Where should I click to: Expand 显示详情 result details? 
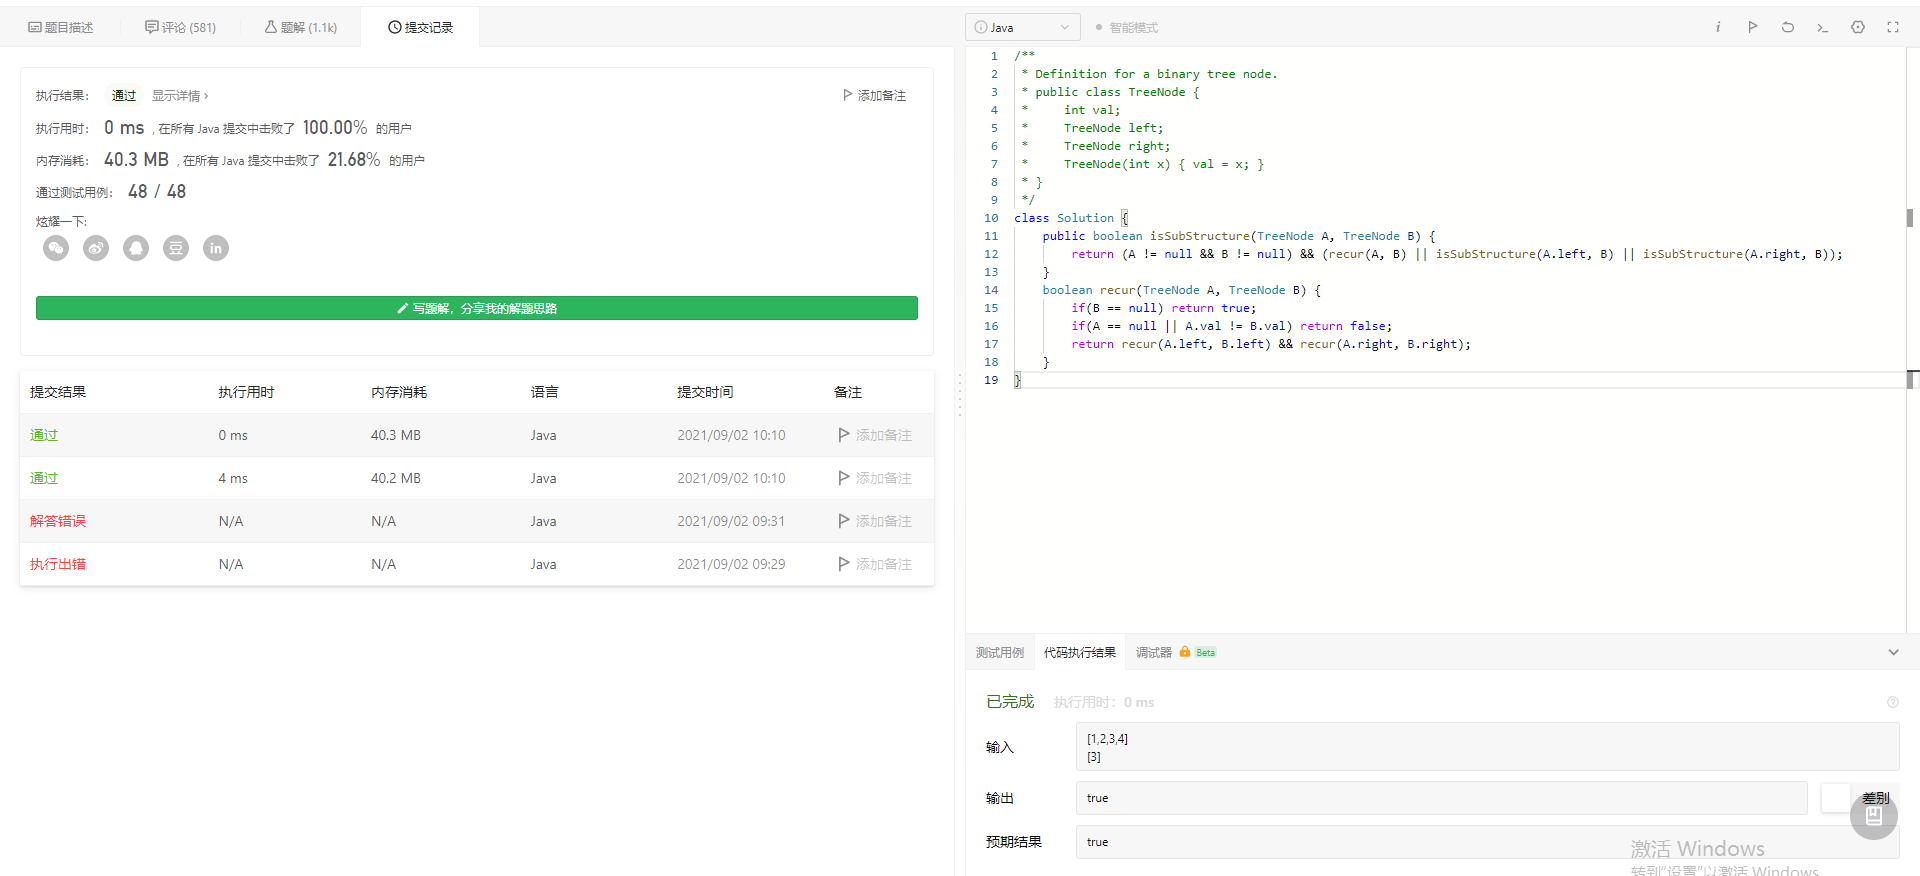click(180, 96)
